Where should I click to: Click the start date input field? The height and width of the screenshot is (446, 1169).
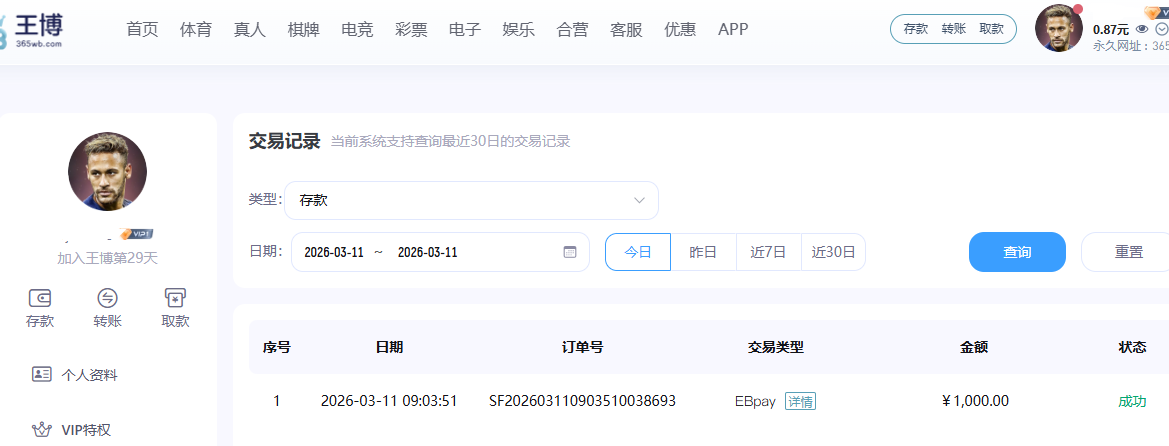(334, 252)
